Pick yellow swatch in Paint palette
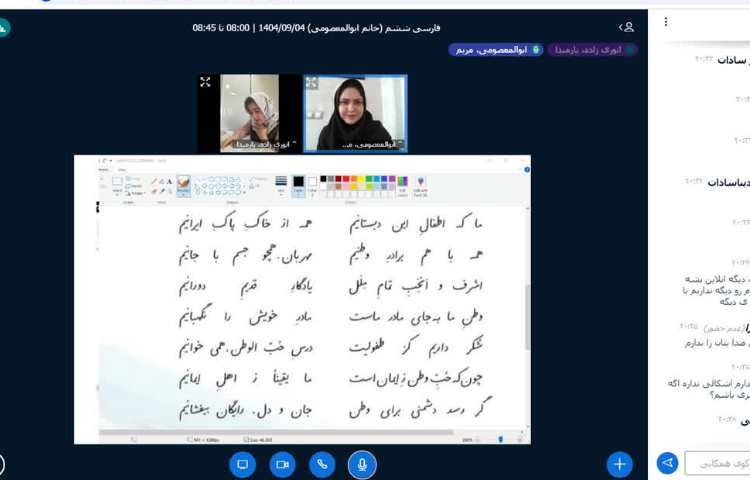This screenshot has width=750, height=480. (361, 179)
